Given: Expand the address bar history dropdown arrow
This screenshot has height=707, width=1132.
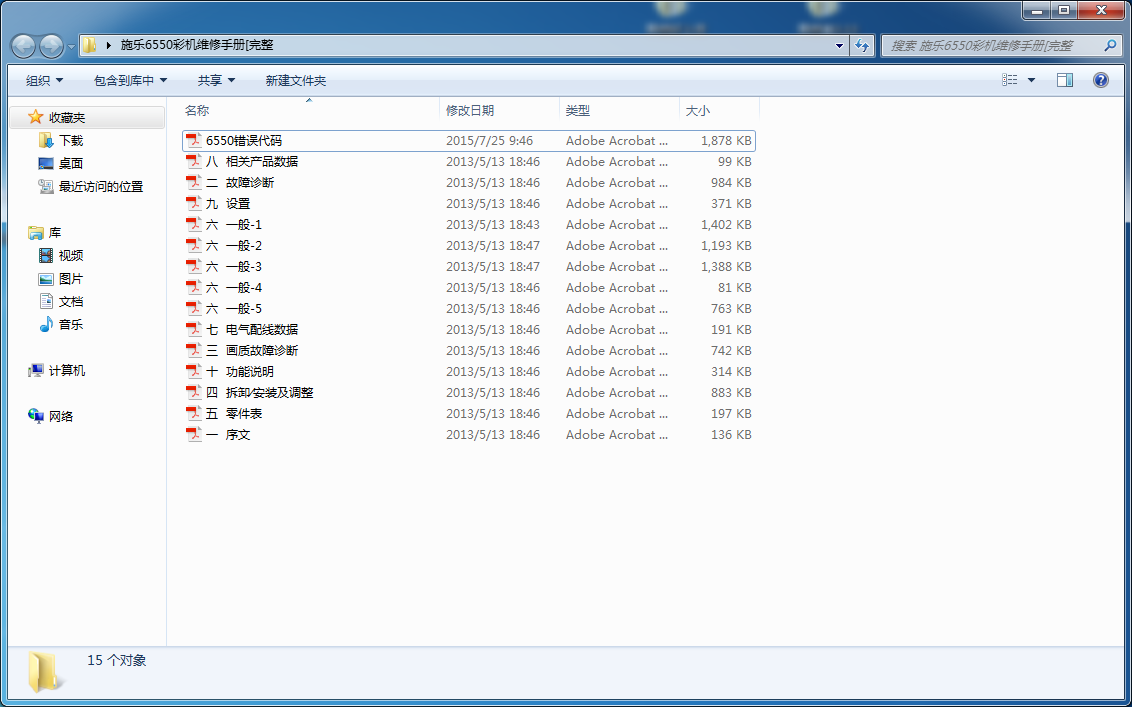Looking at the screenshot, I should click(839, 45).
